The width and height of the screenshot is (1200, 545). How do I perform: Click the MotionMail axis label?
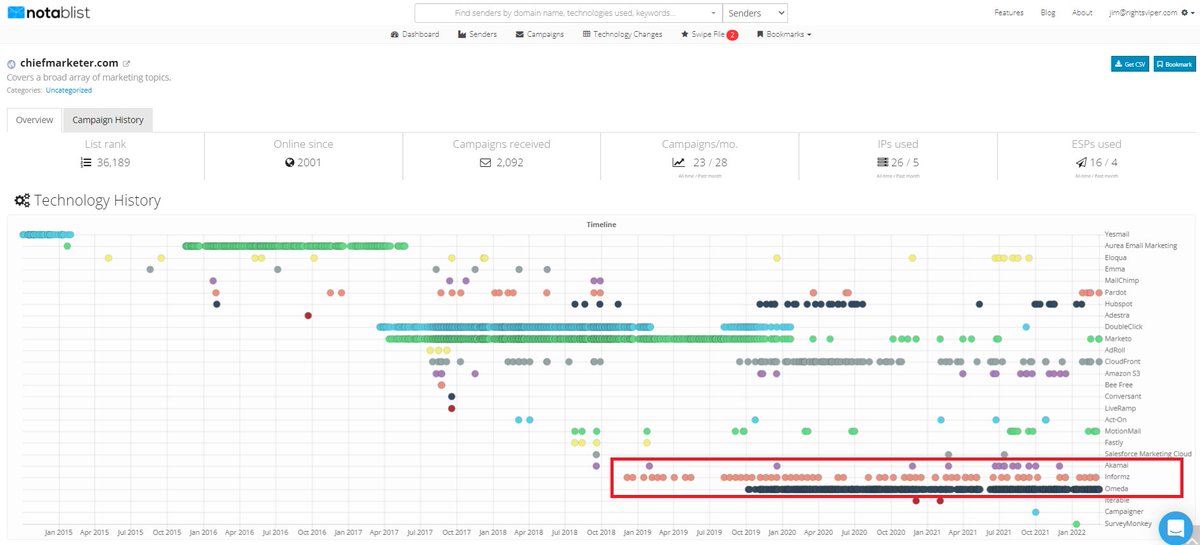1123,431
